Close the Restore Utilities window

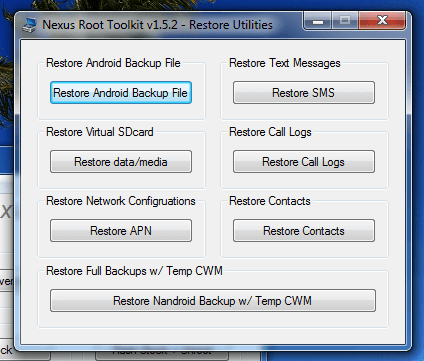coord(382,21)
